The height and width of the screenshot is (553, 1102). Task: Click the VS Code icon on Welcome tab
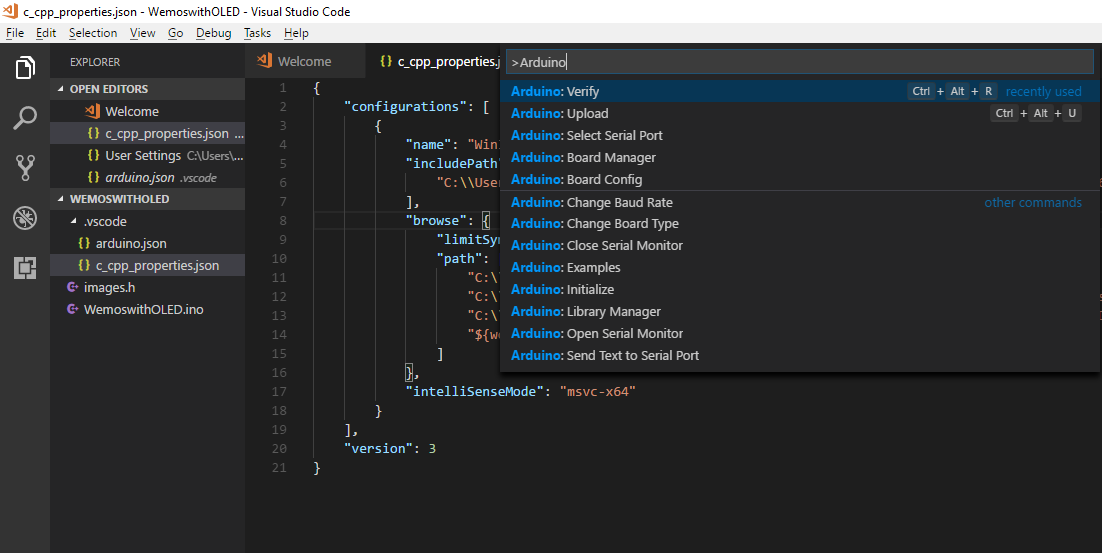264,61
